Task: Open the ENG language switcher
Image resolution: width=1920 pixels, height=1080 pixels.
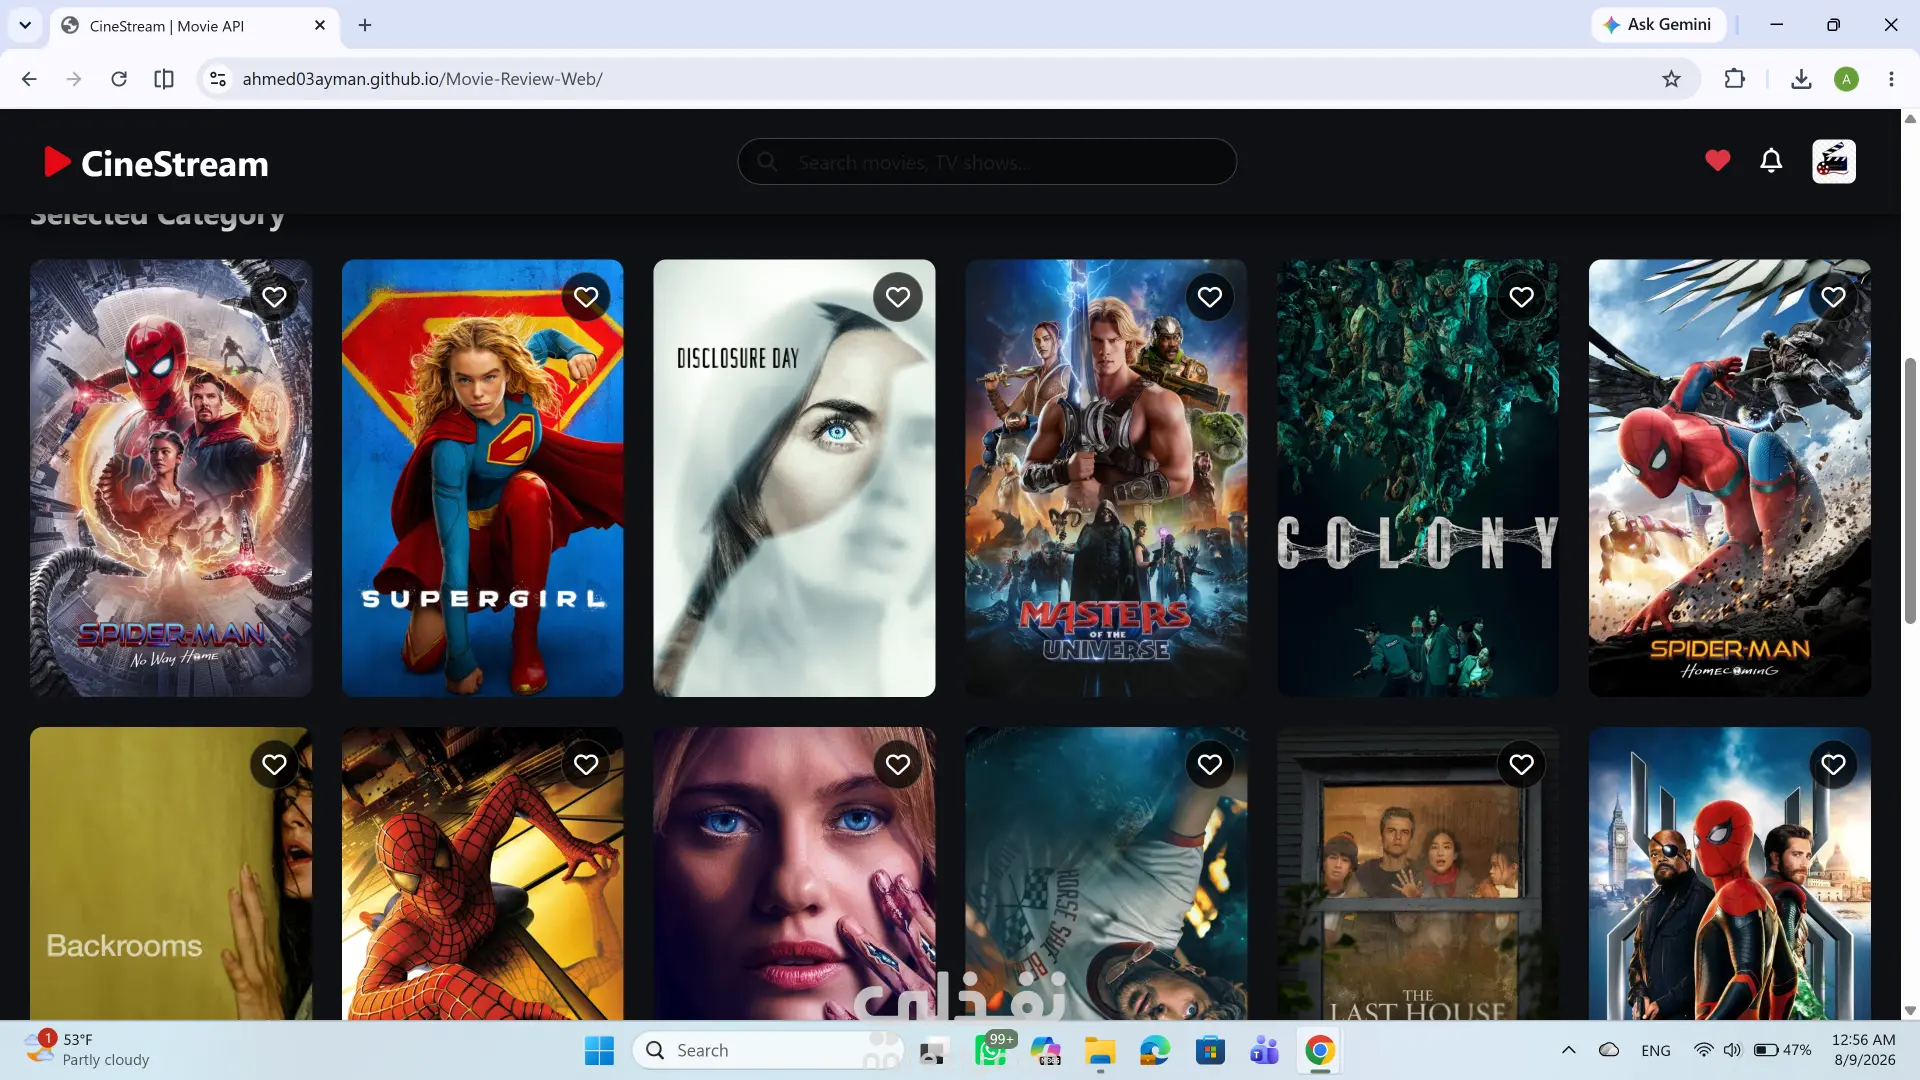Action: pyautogui.click(x=1655, y=1050)
